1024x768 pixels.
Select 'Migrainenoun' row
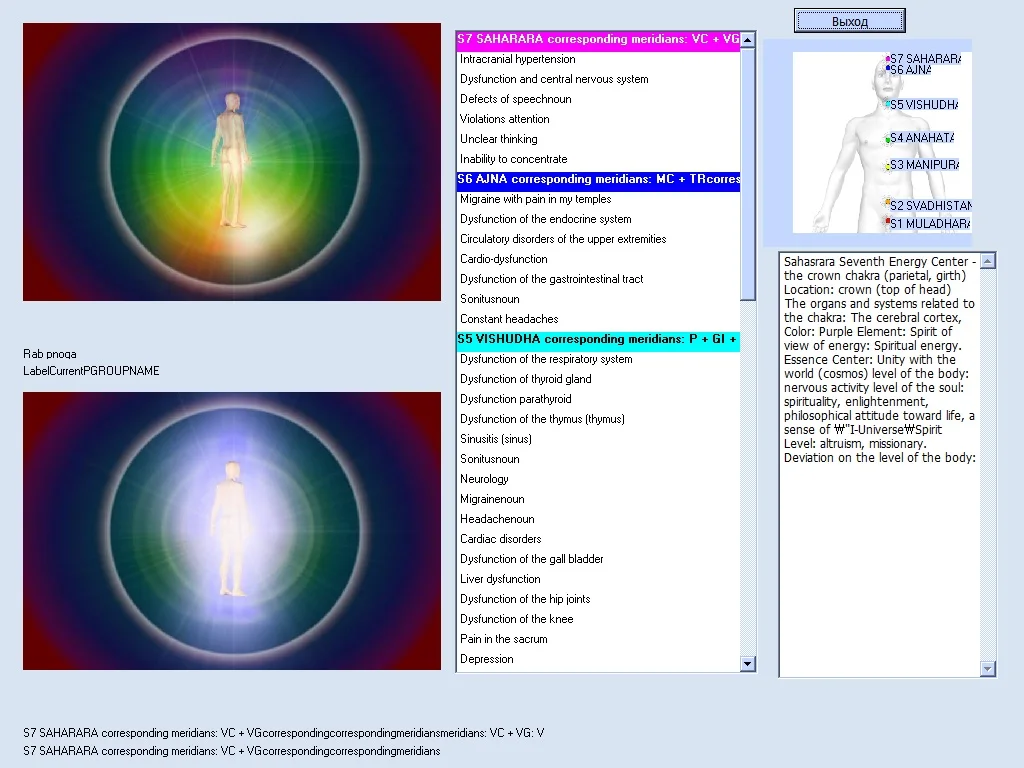[598, 499]
